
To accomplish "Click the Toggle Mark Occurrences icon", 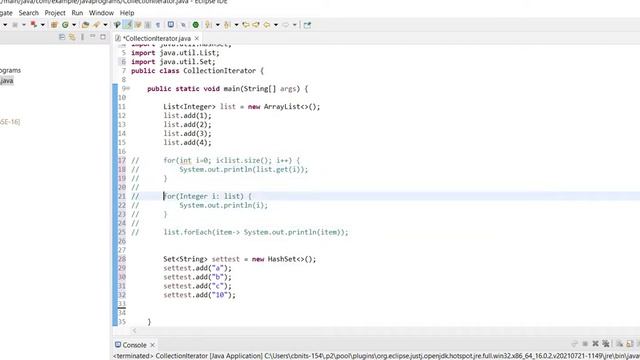I will point(117,25).
